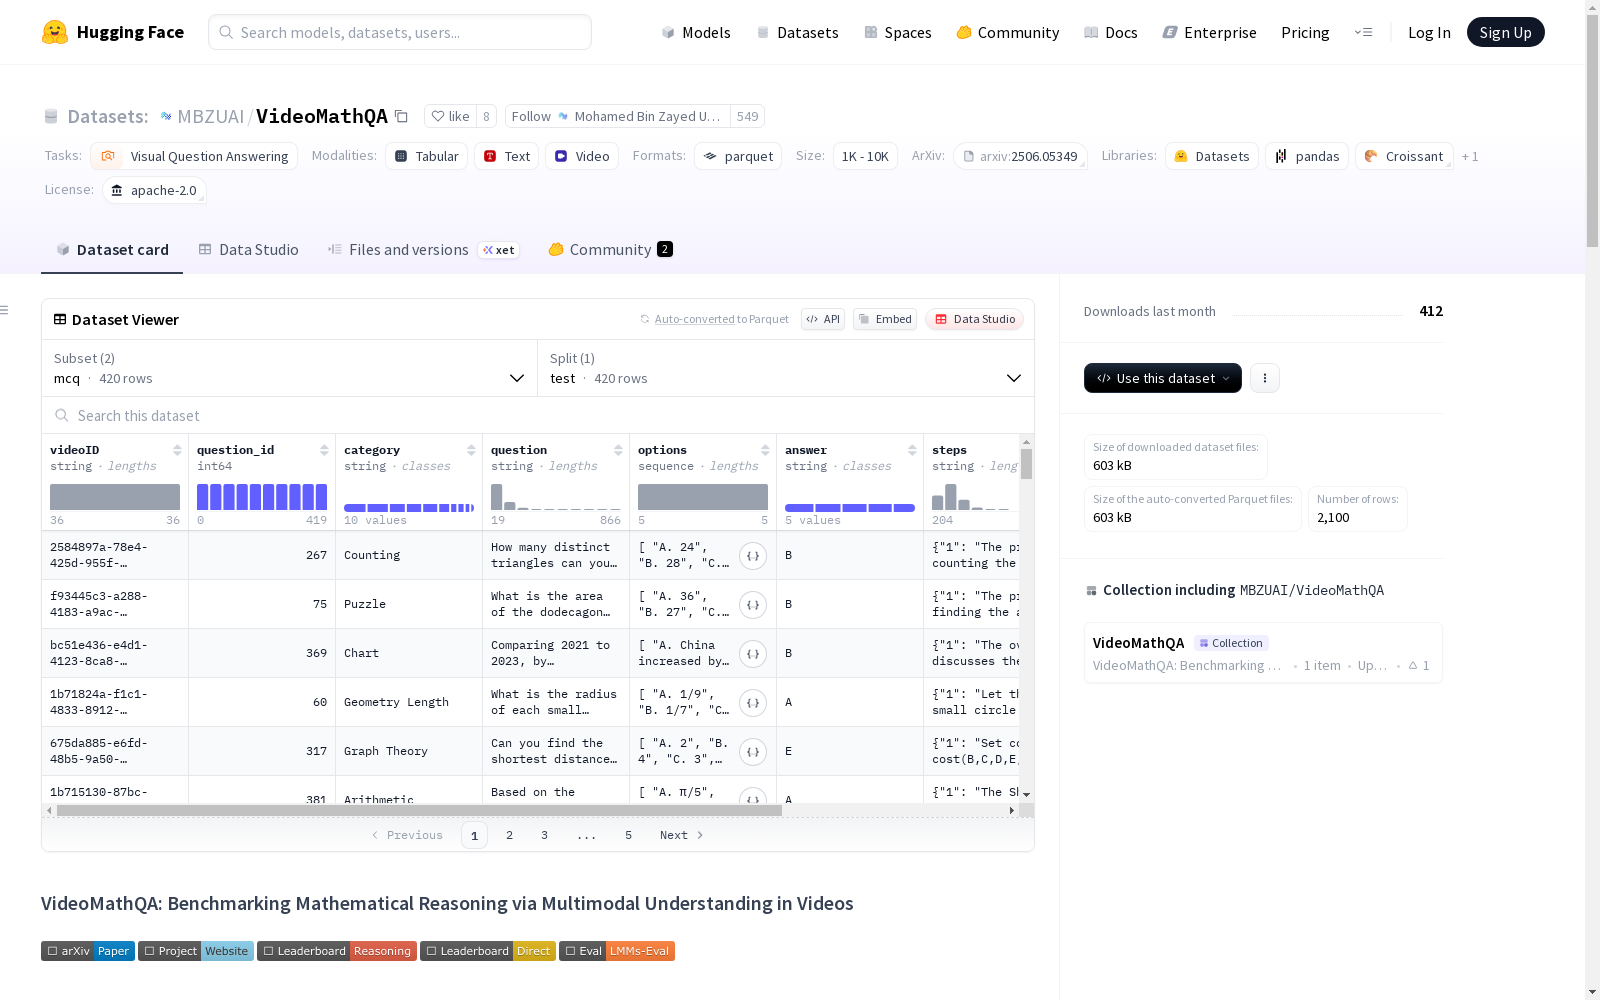The image size is (1600, 1000).
Task: Focus the Search models, datasets, users field
Action: 400,32
